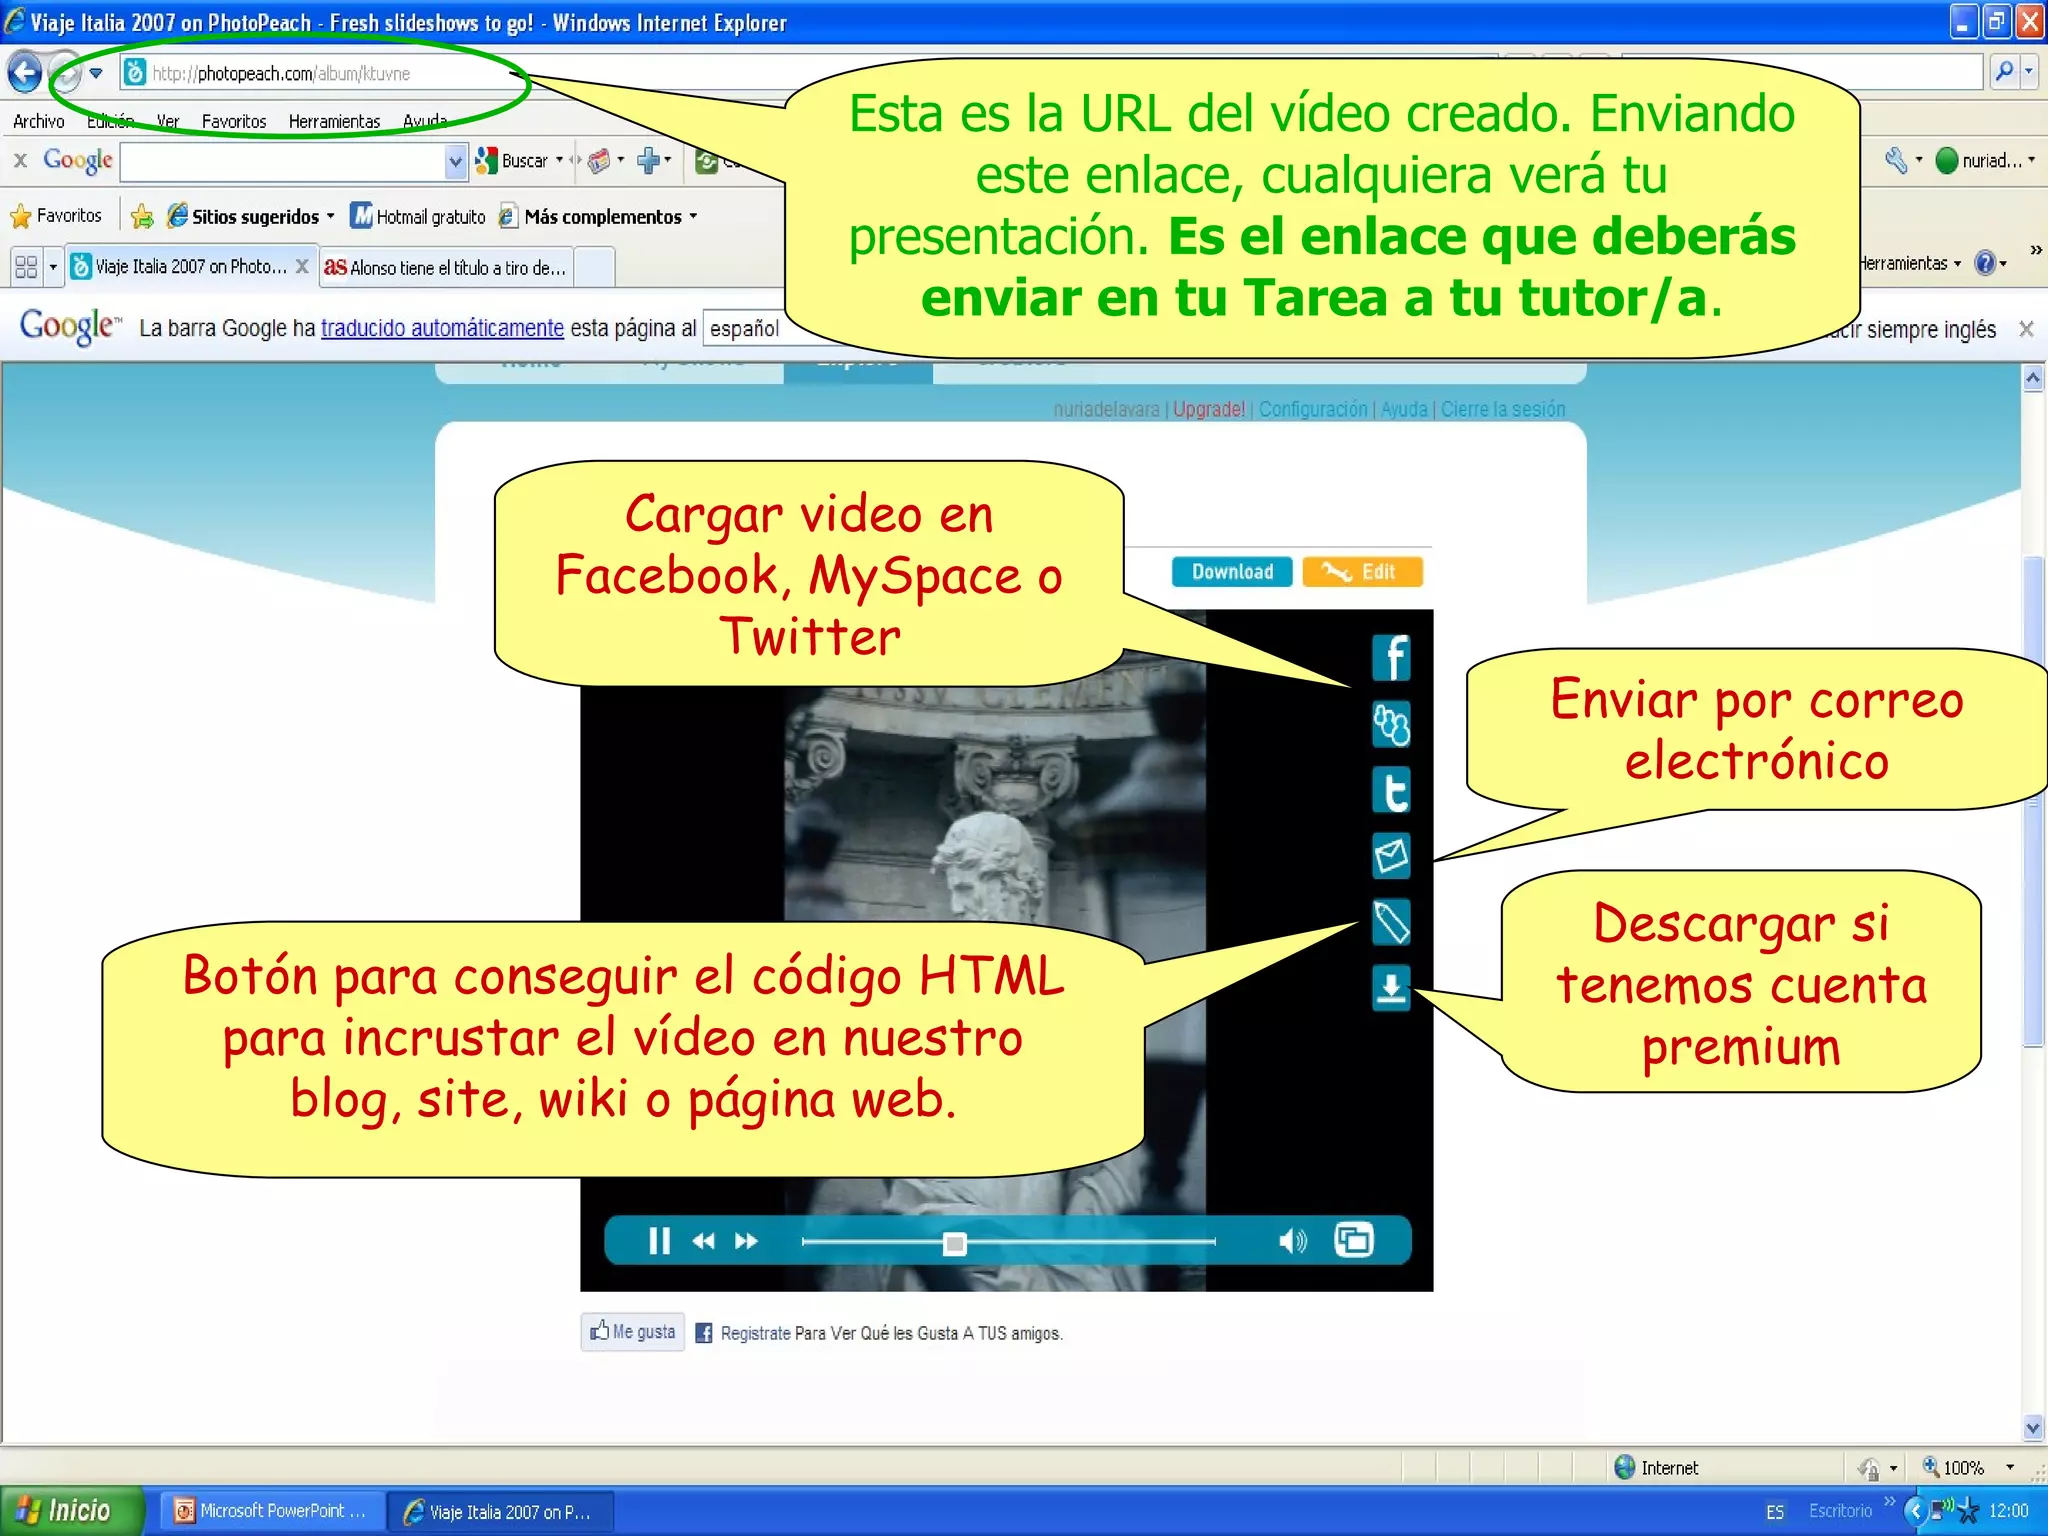The width and height of the screenshot is (2048, 1536).
Task: Open the Google toolbar plus share icon
Action: coord(649,160)
